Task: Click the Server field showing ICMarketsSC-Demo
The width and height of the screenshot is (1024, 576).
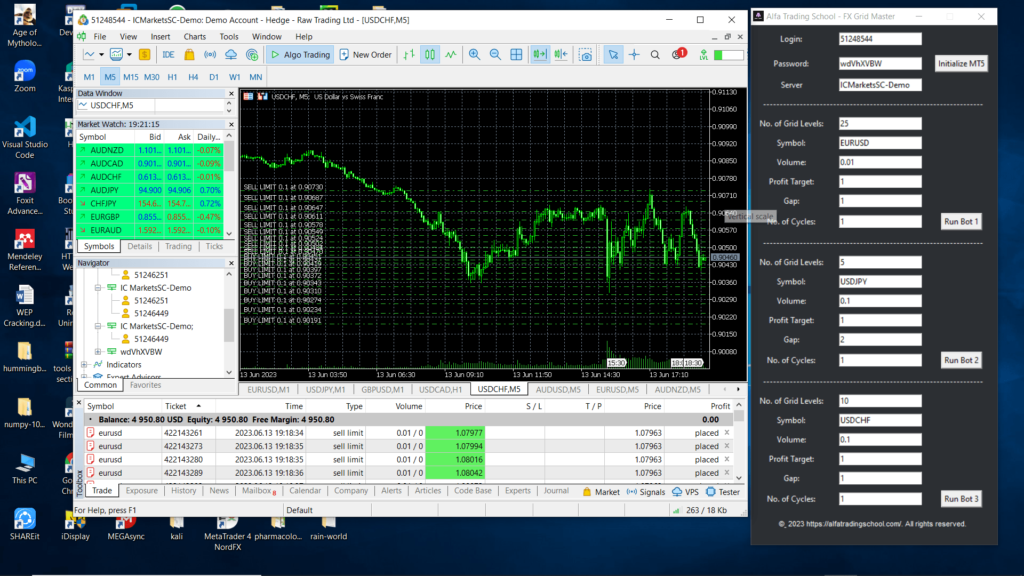Action: (880, 84)
